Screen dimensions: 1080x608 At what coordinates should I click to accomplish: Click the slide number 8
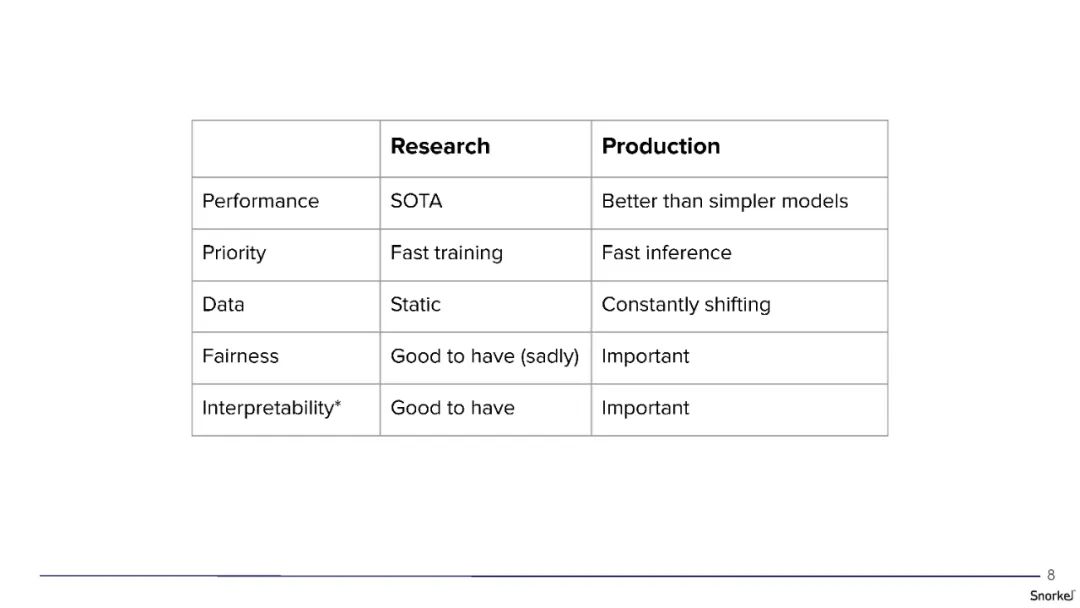[1050, 575]
